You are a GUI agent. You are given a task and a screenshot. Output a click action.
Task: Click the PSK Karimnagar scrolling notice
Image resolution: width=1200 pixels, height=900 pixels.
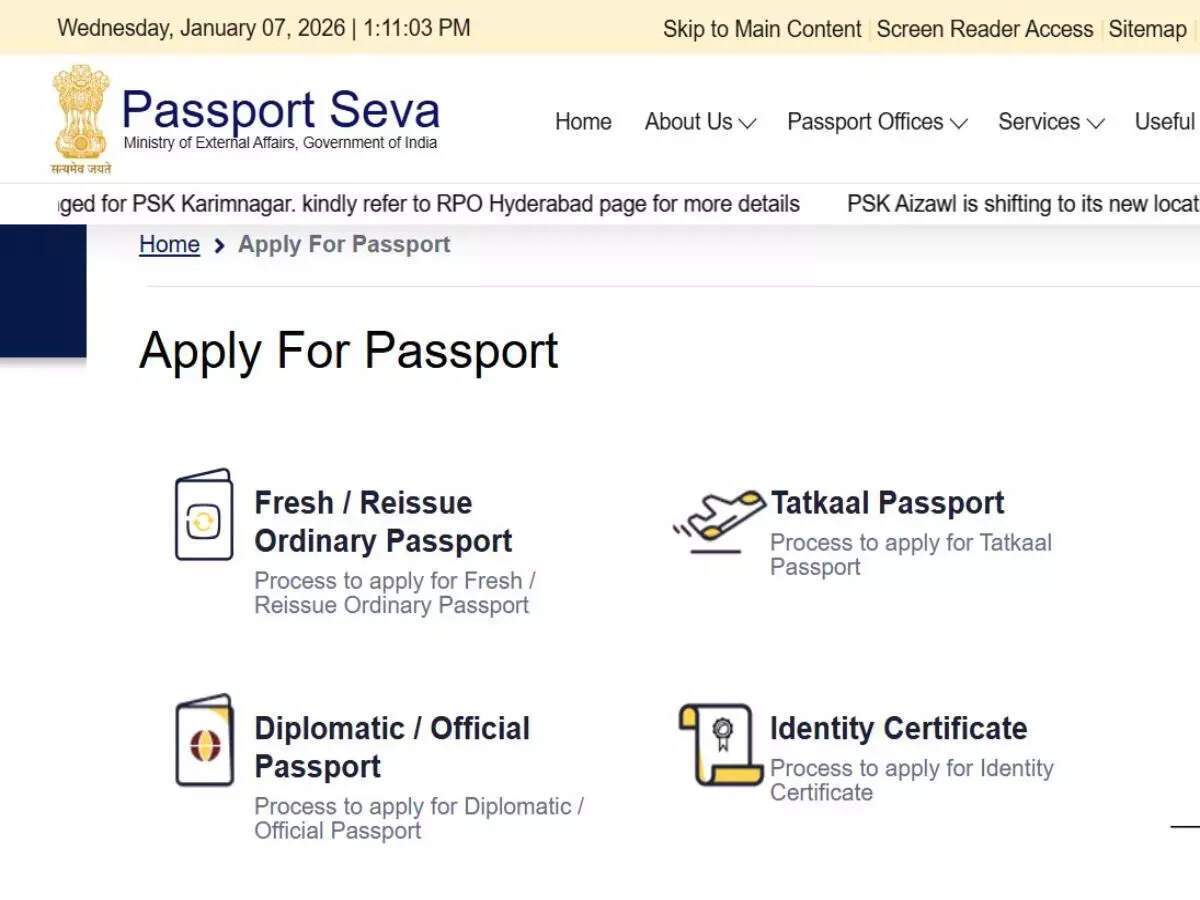[x=430, y=204]
